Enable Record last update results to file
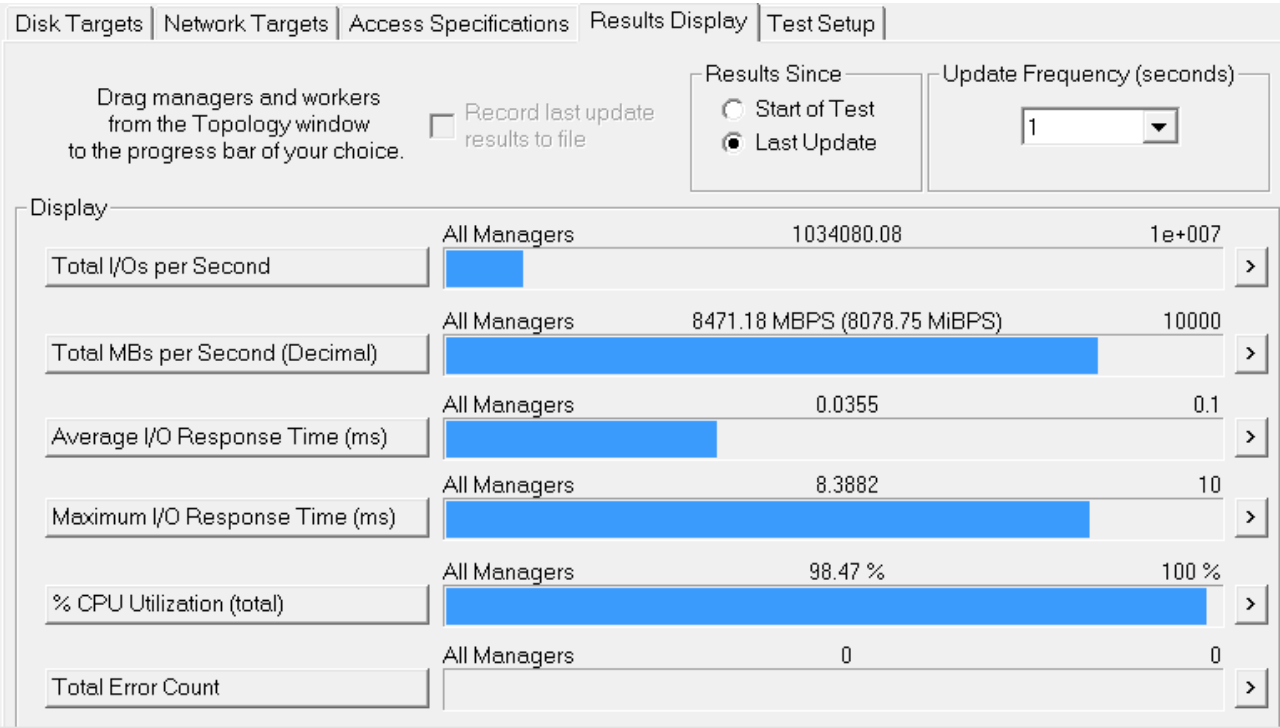The width and height of the screenshot is (1280, 728). coord(440,126)
